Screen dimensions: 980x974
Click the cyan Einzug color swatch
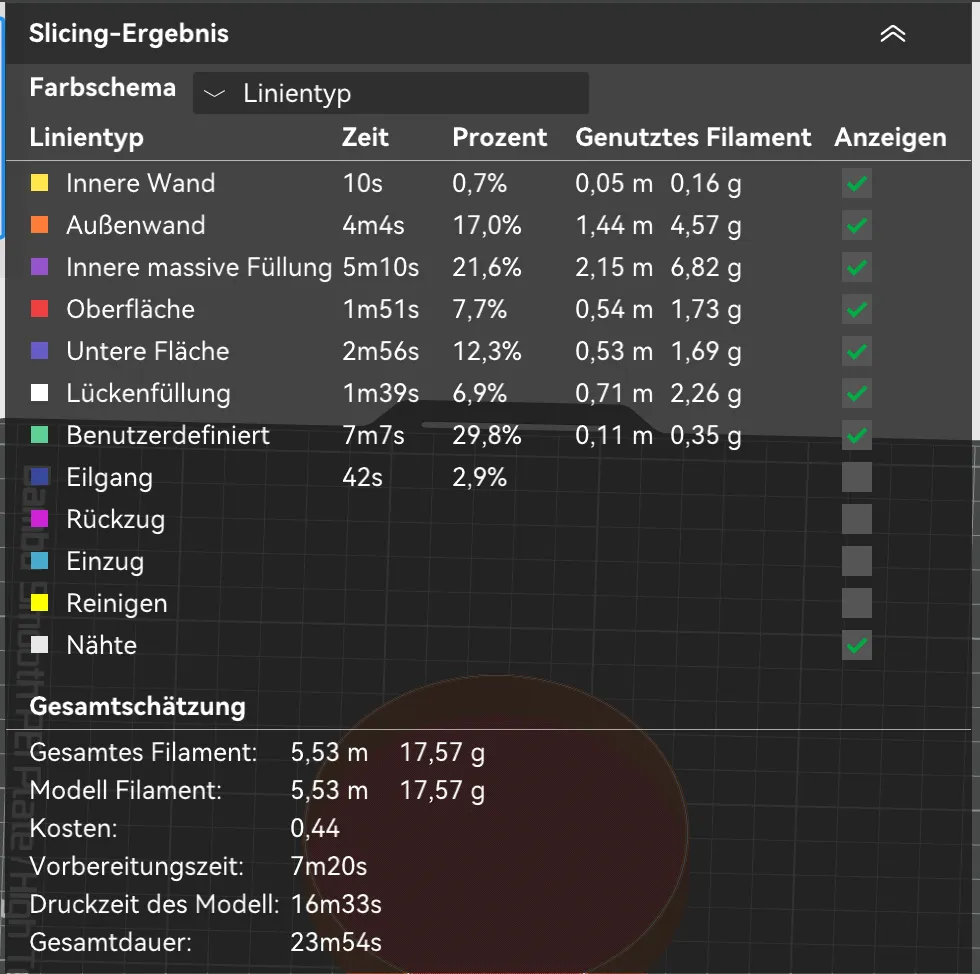(39, 561)
